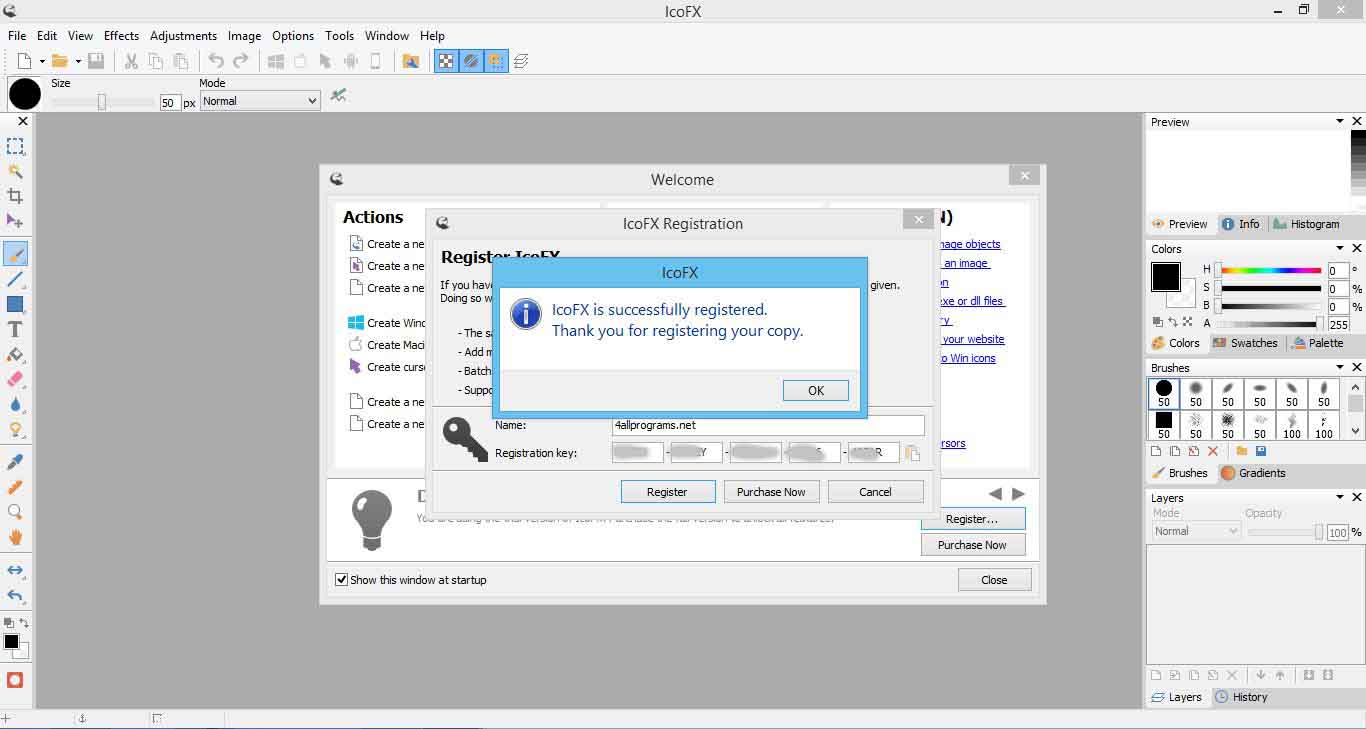Expand the Layers panel options arrow
This screenshot has width=1366, height=729.
point(1340,498)
